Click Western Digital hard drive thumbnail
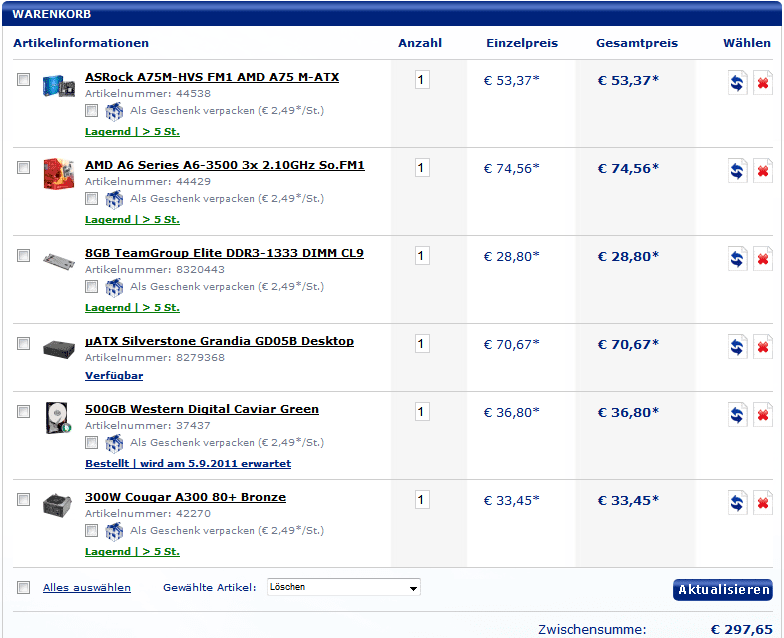Image resolution: width=784 pixels, height=638 pixels. pos(58,418)
